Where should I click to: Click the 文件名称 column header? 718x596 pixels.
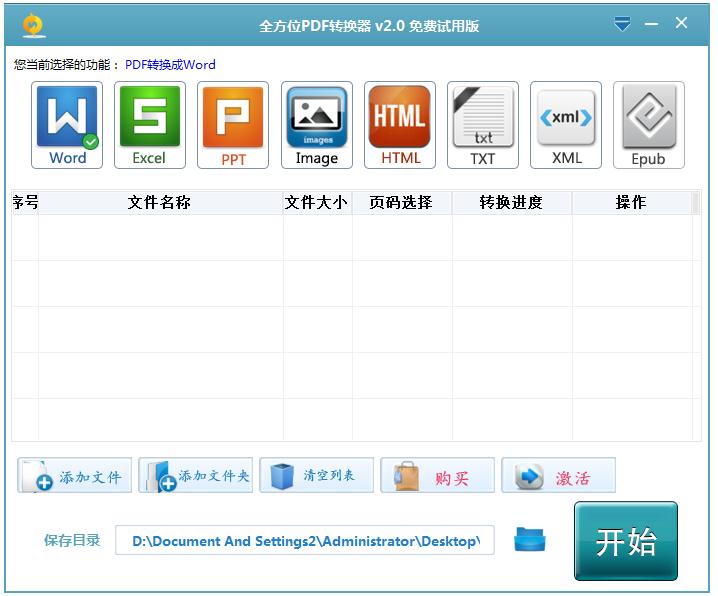tap(160, 202)
